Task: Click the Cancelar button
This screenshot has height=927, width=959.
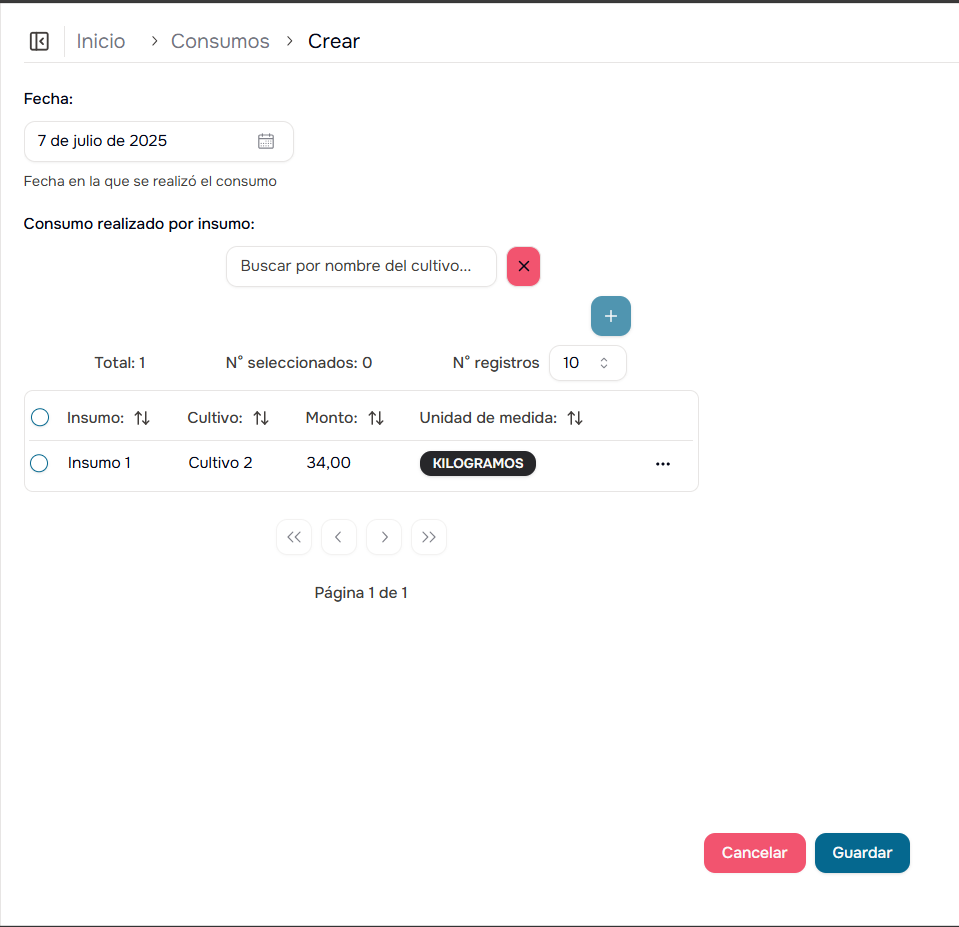Action: [x=754, y=853]
